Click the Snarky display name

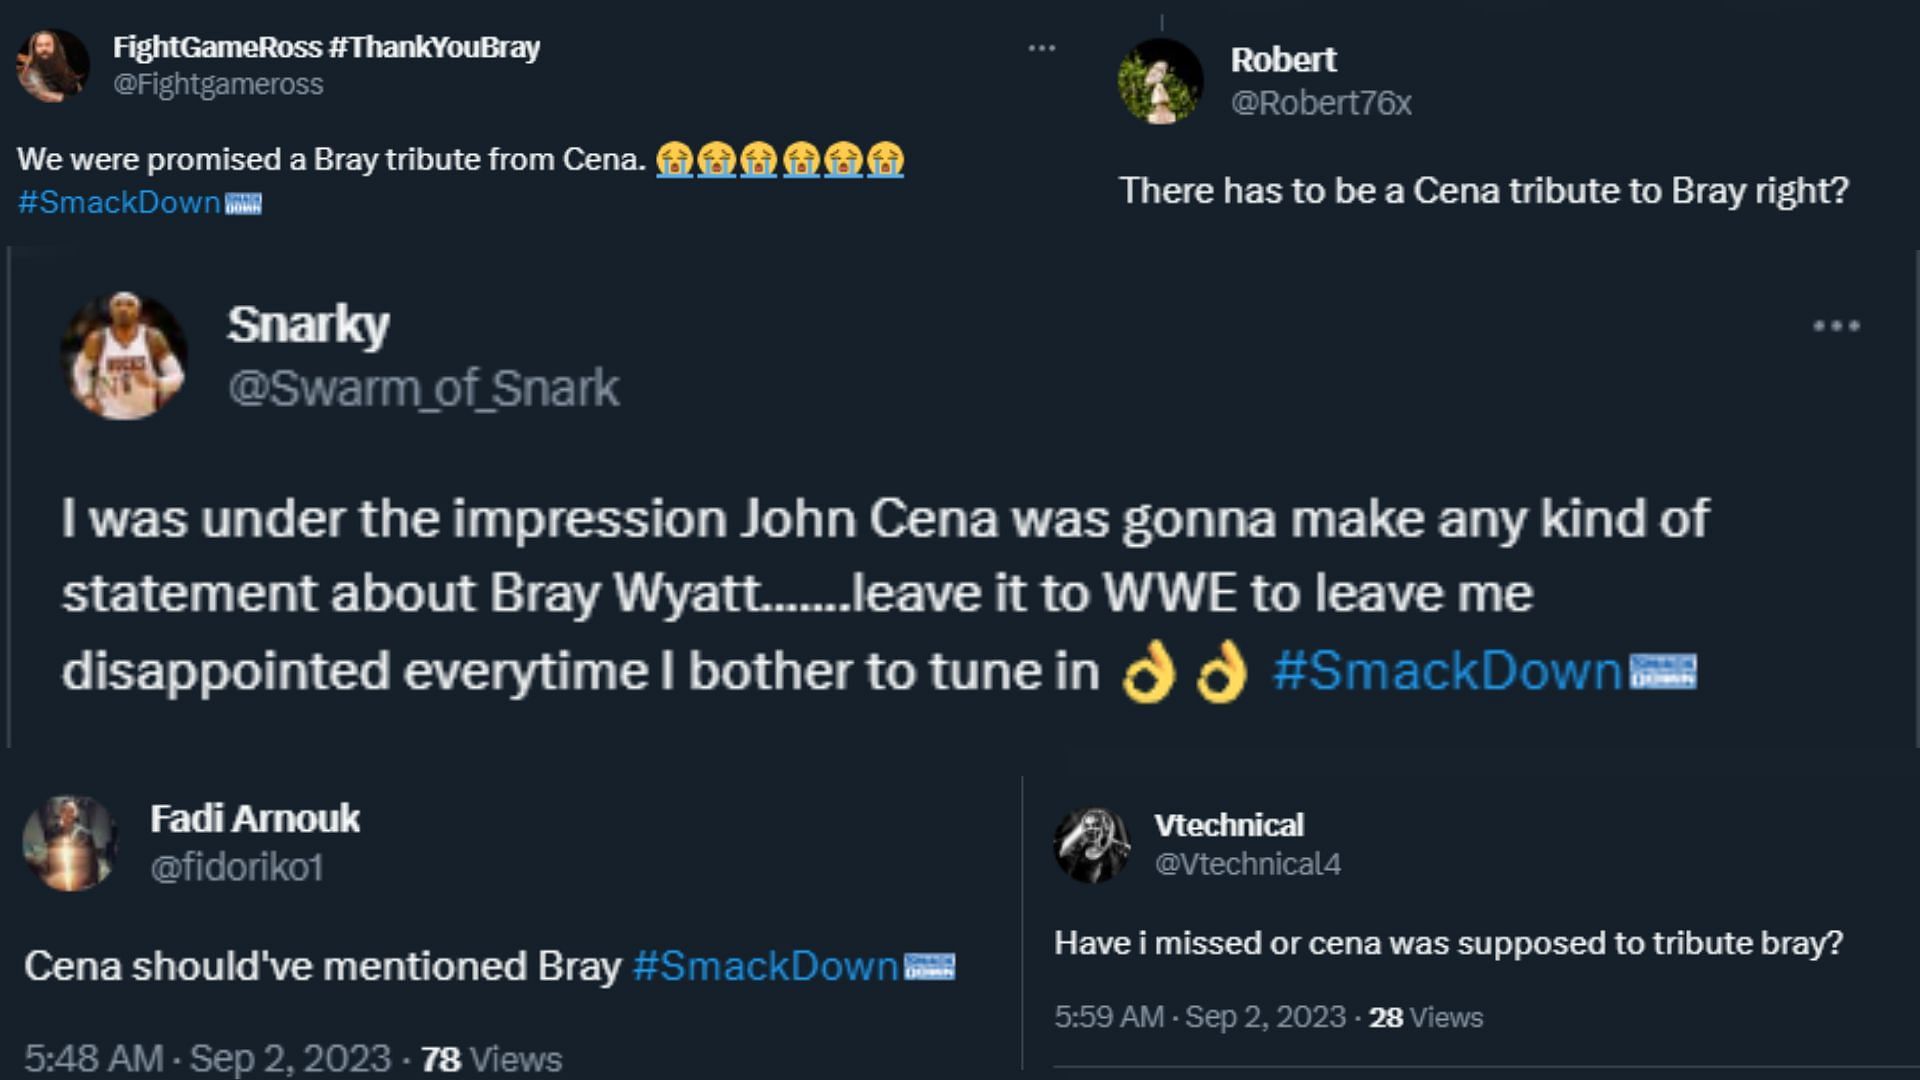(x=308, y=324)
